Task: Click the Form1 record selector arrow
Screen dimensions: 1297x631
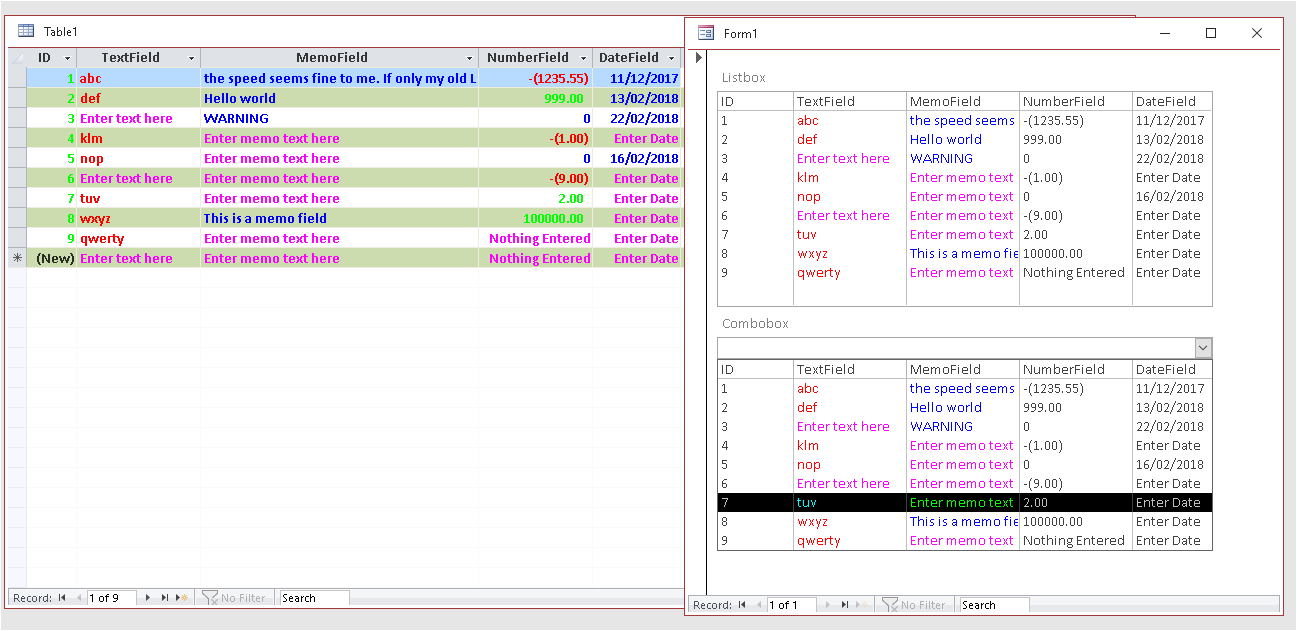Action: (698, 58)
